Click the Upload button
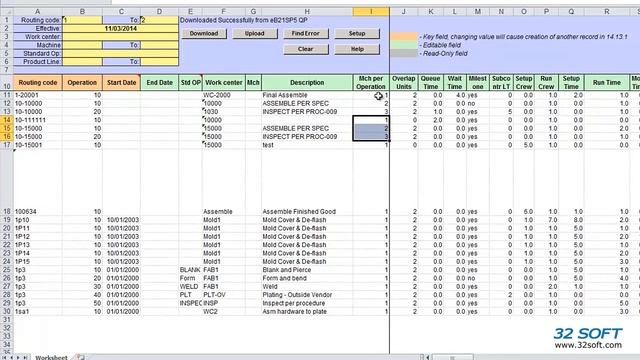The image size is (640, 360). [x=255, y=33]
